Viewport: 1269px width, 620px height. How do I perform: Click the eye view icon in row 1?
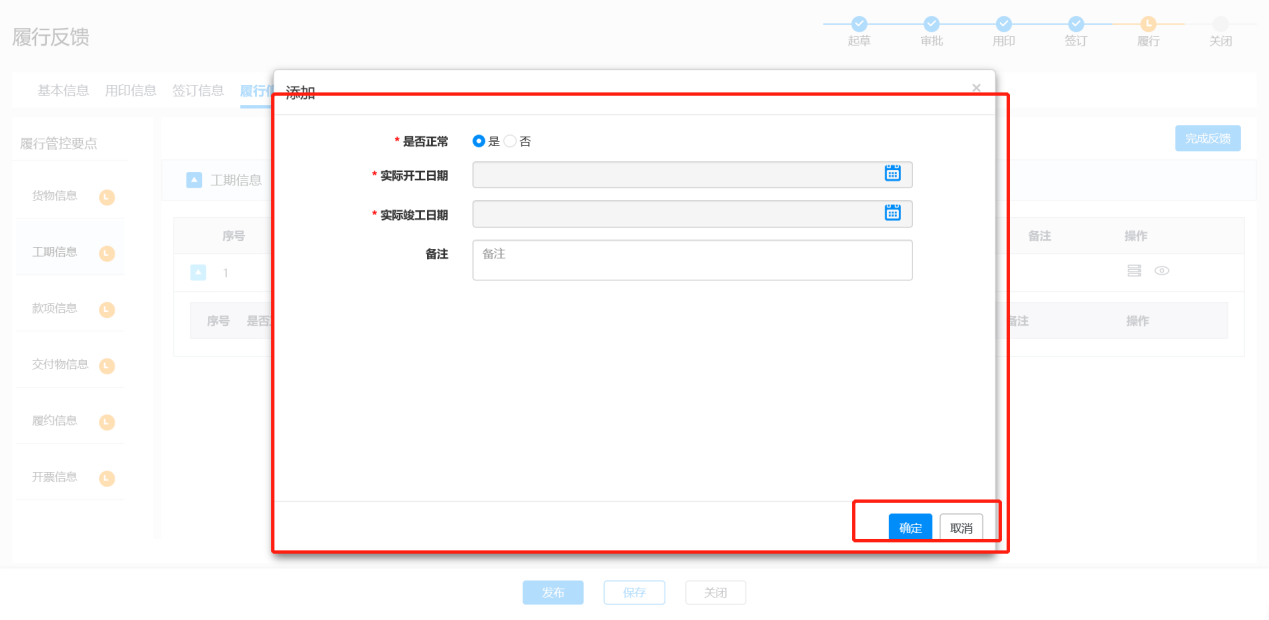pyautogui.click(x=1161, y=271)
